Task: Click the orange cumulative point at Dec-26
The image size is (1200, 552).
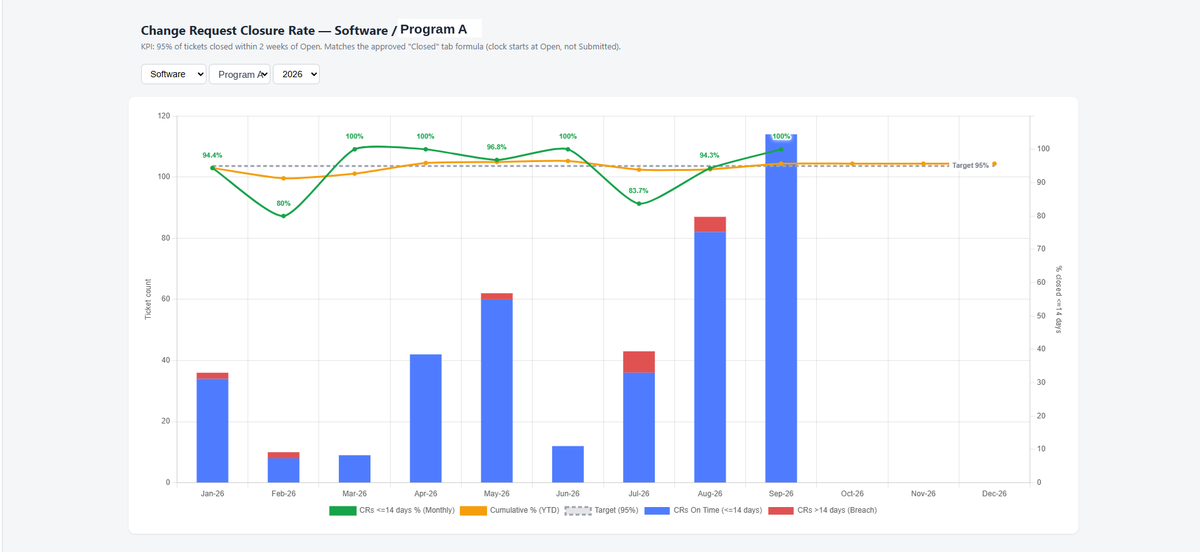Action: pos(994,164)
